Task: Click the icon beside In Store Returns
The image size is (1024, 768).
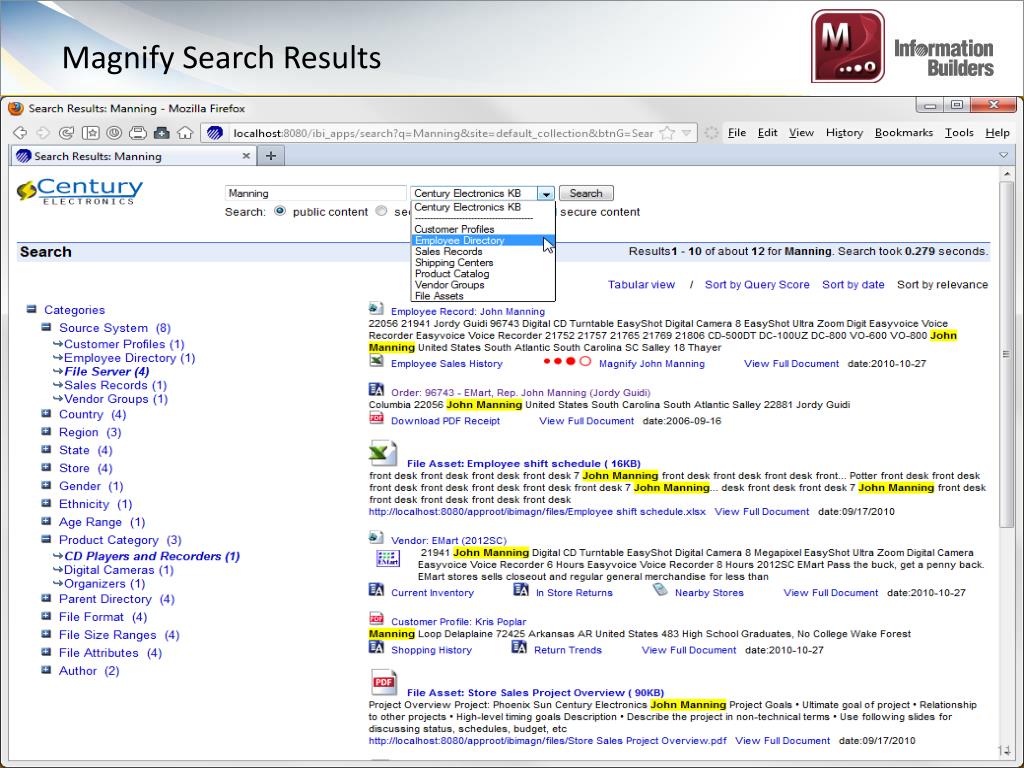Action: click(x=520, y=590)
